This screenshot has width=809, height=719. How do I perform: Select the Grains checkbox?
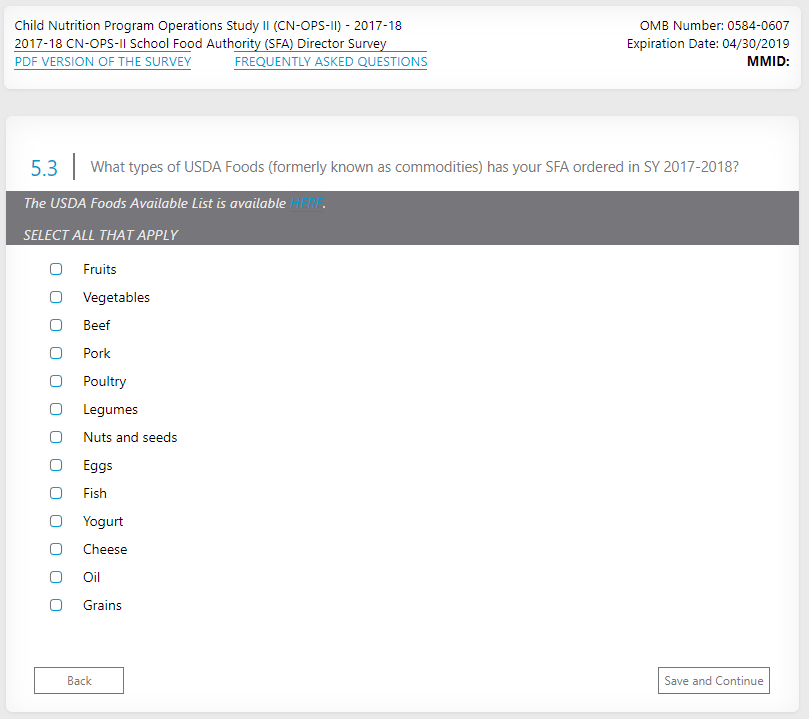tap(56, 605)
